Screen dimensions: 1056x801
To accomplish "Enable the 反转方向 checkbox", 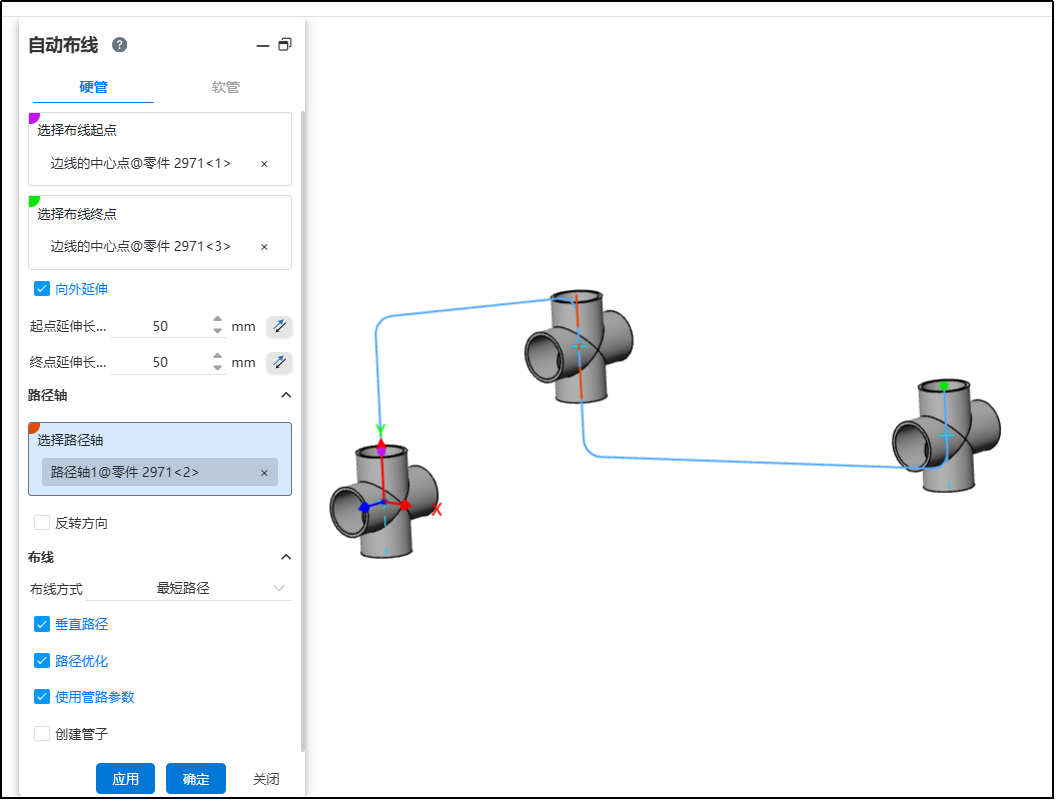I will click(42, 523).
